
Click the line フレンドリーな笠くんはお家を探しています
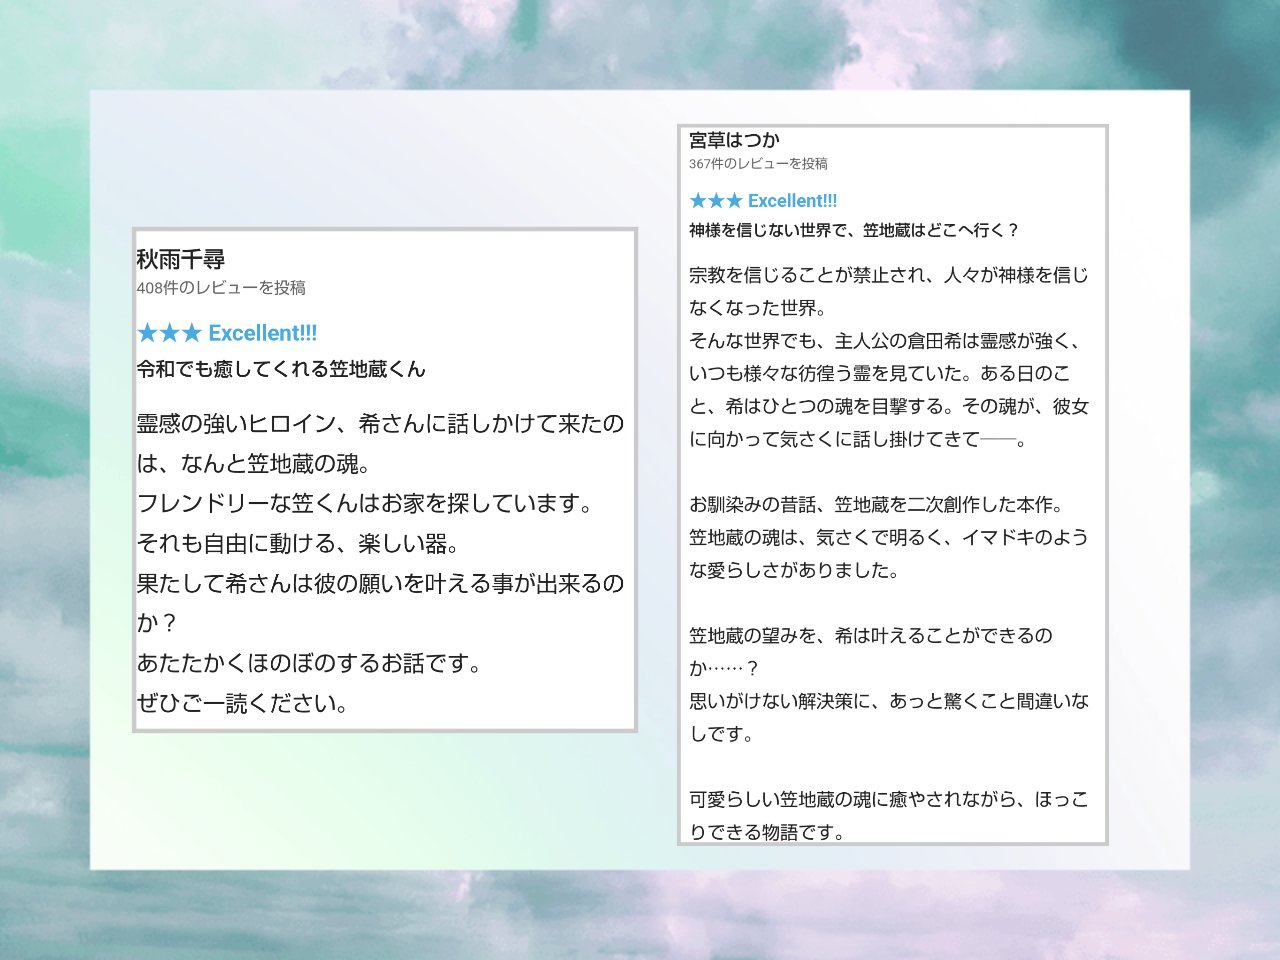pos(365,504)
